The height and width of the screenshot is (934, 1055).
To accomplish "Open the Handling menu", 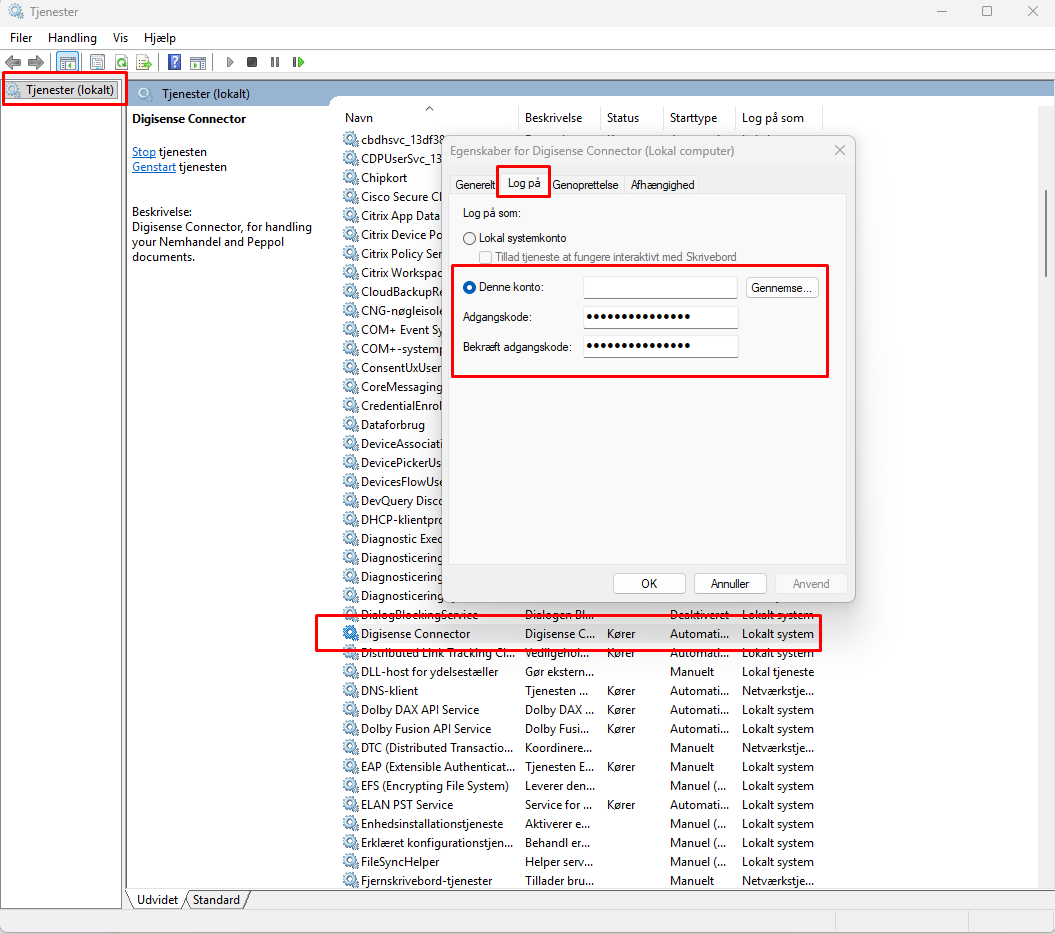I will click(x=72, y=38).
